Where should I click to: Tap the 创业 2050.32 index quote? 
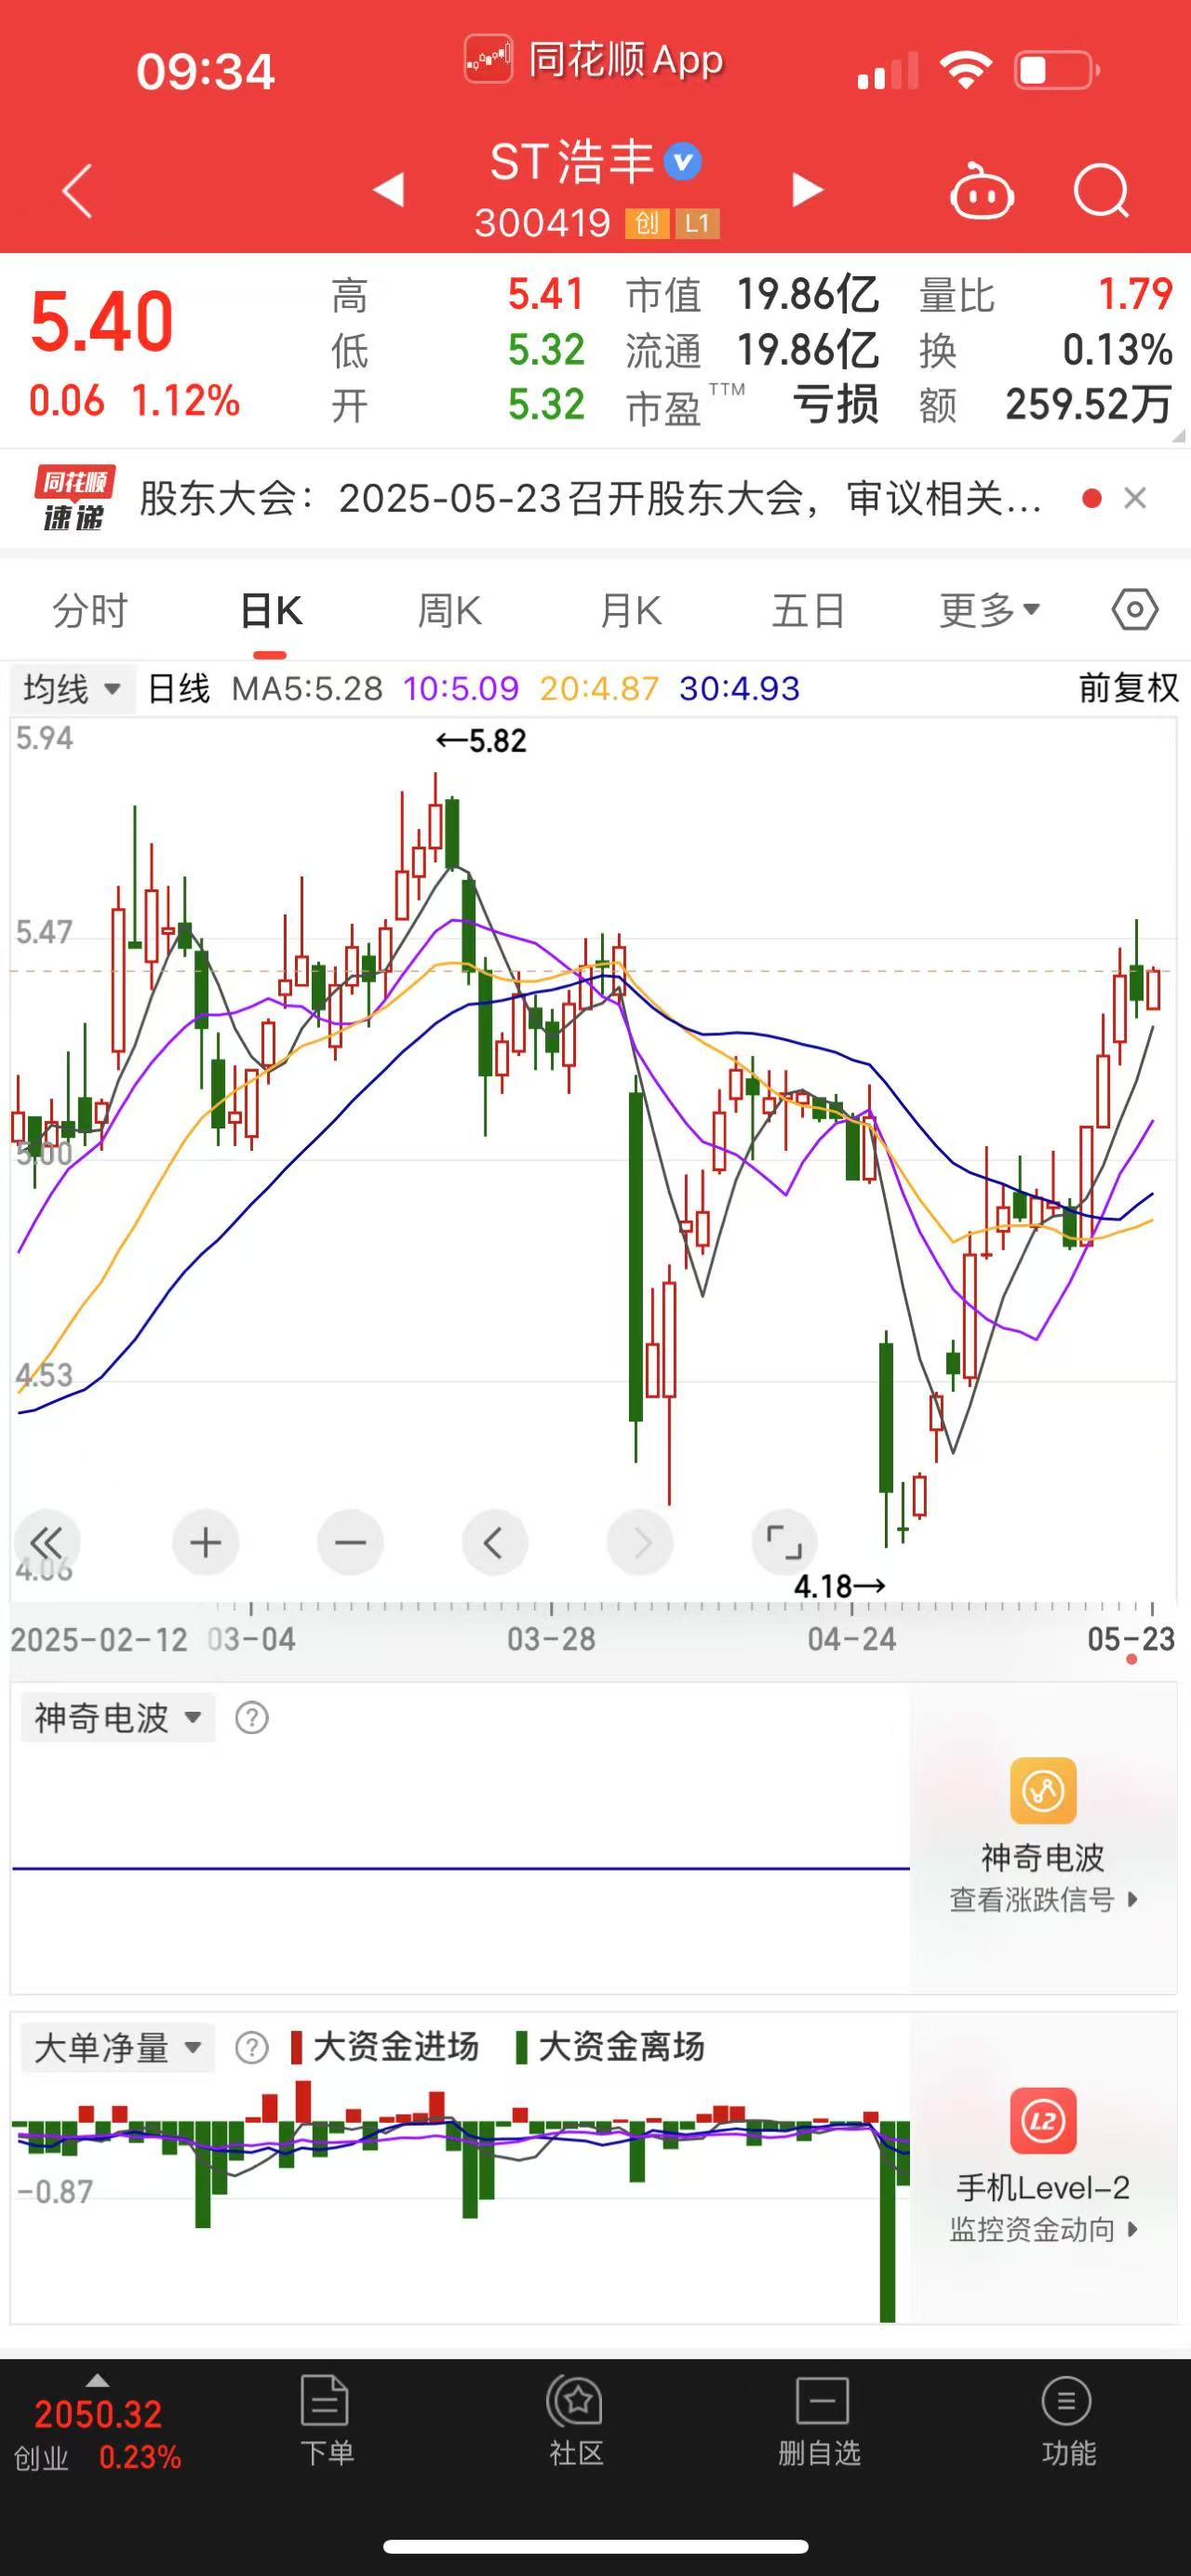(x=97, y=2434)
